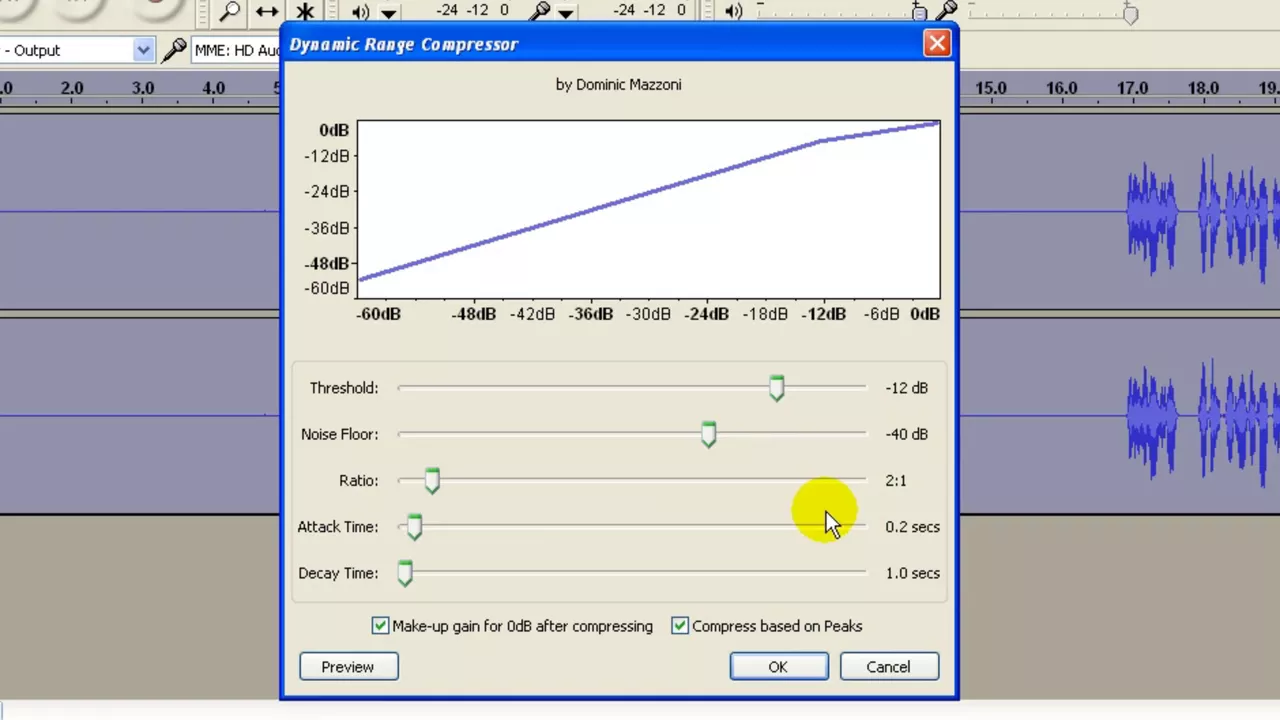The height and width of the screenshot is (720, 1280).
Task: Click the 'by Dominic Mazzoni' credit text
Action: point(618,85)
